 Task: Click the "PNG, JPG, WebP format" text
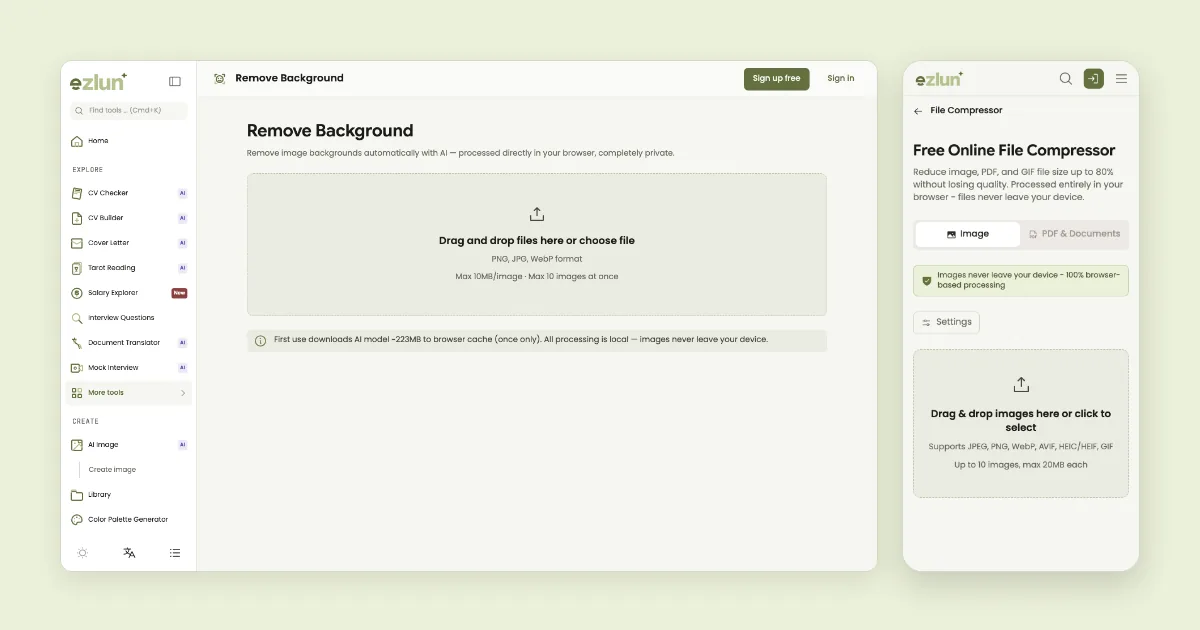tap(537, 259)
